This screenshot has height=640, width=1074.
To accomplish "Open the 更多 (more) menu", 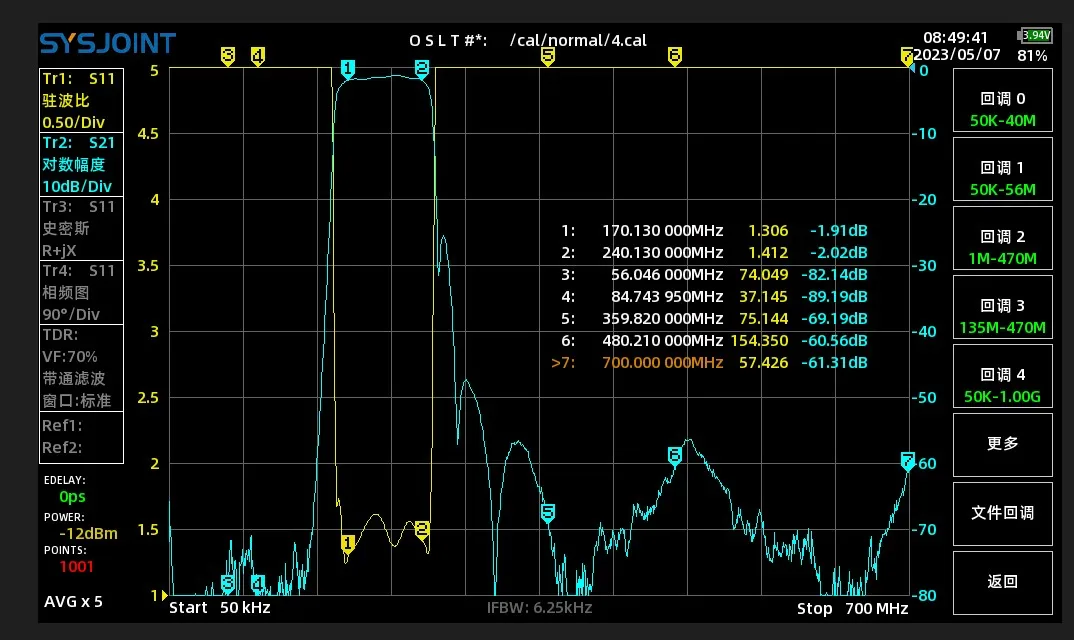I will tap(1002, 445).
